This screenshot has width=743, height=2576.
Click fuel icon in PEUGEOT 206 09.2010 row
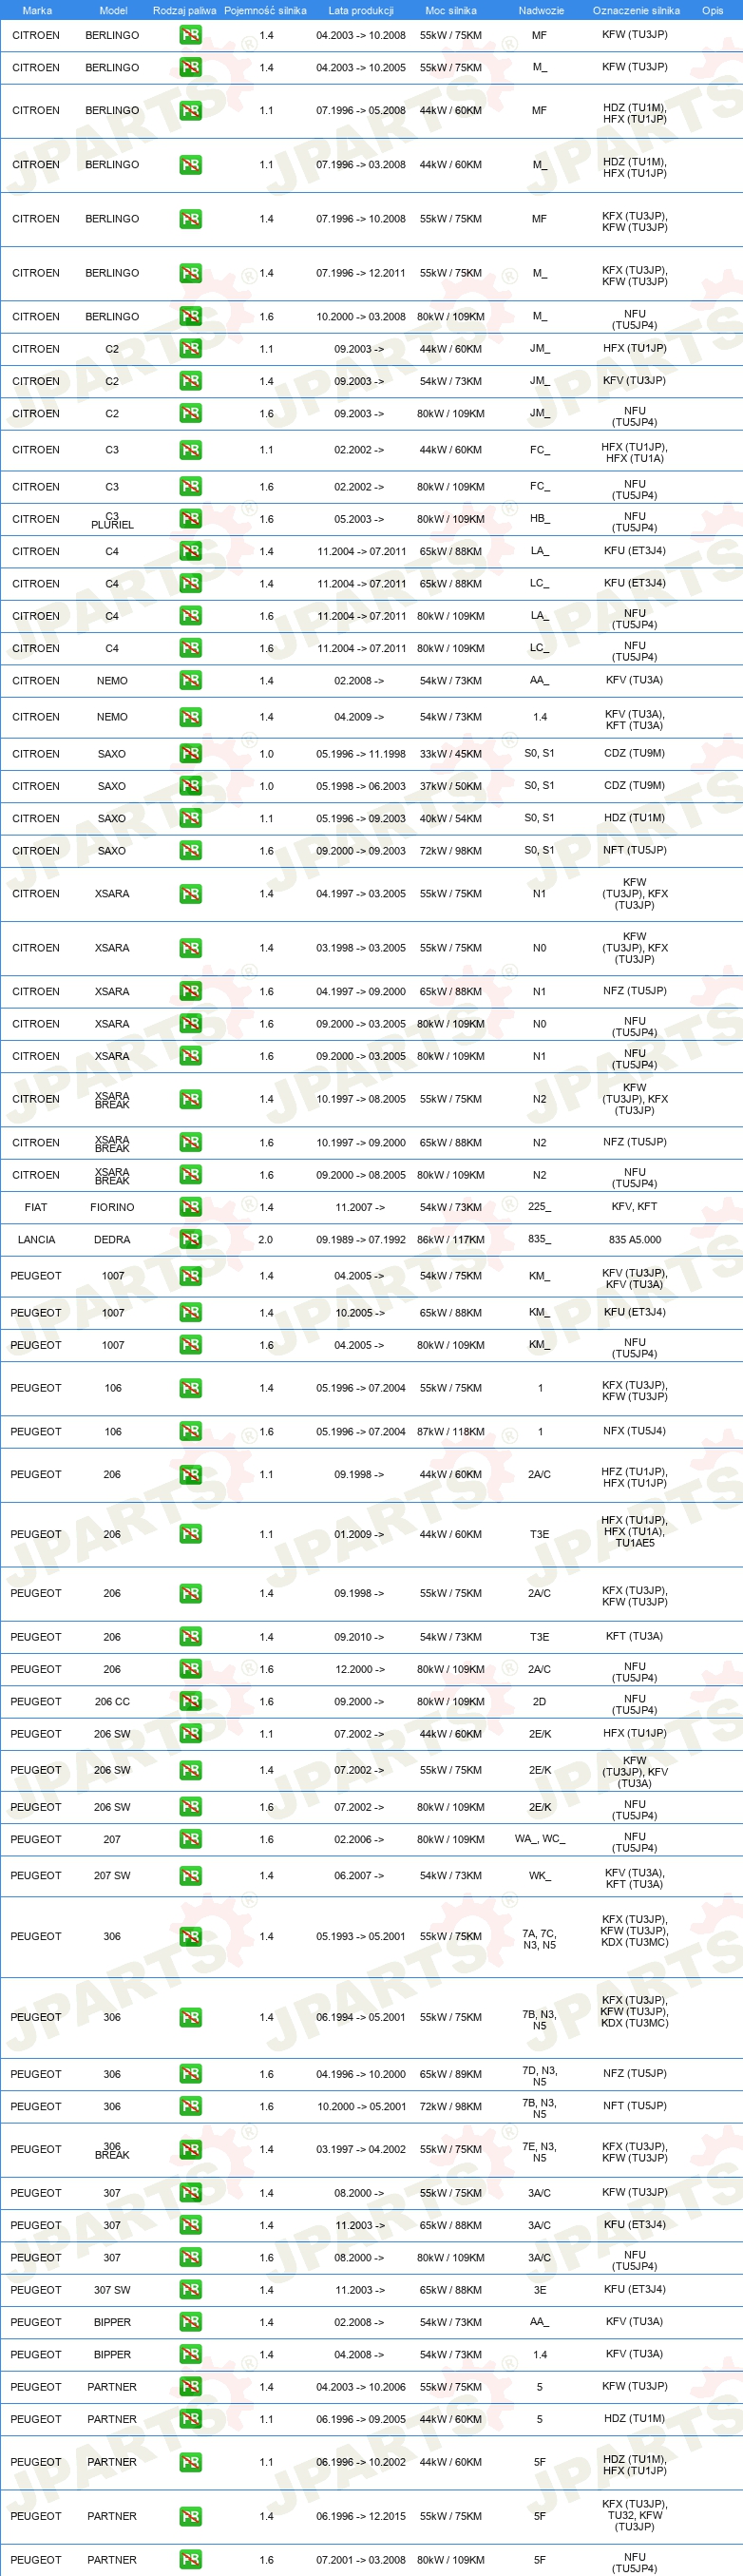(190, 1637)
